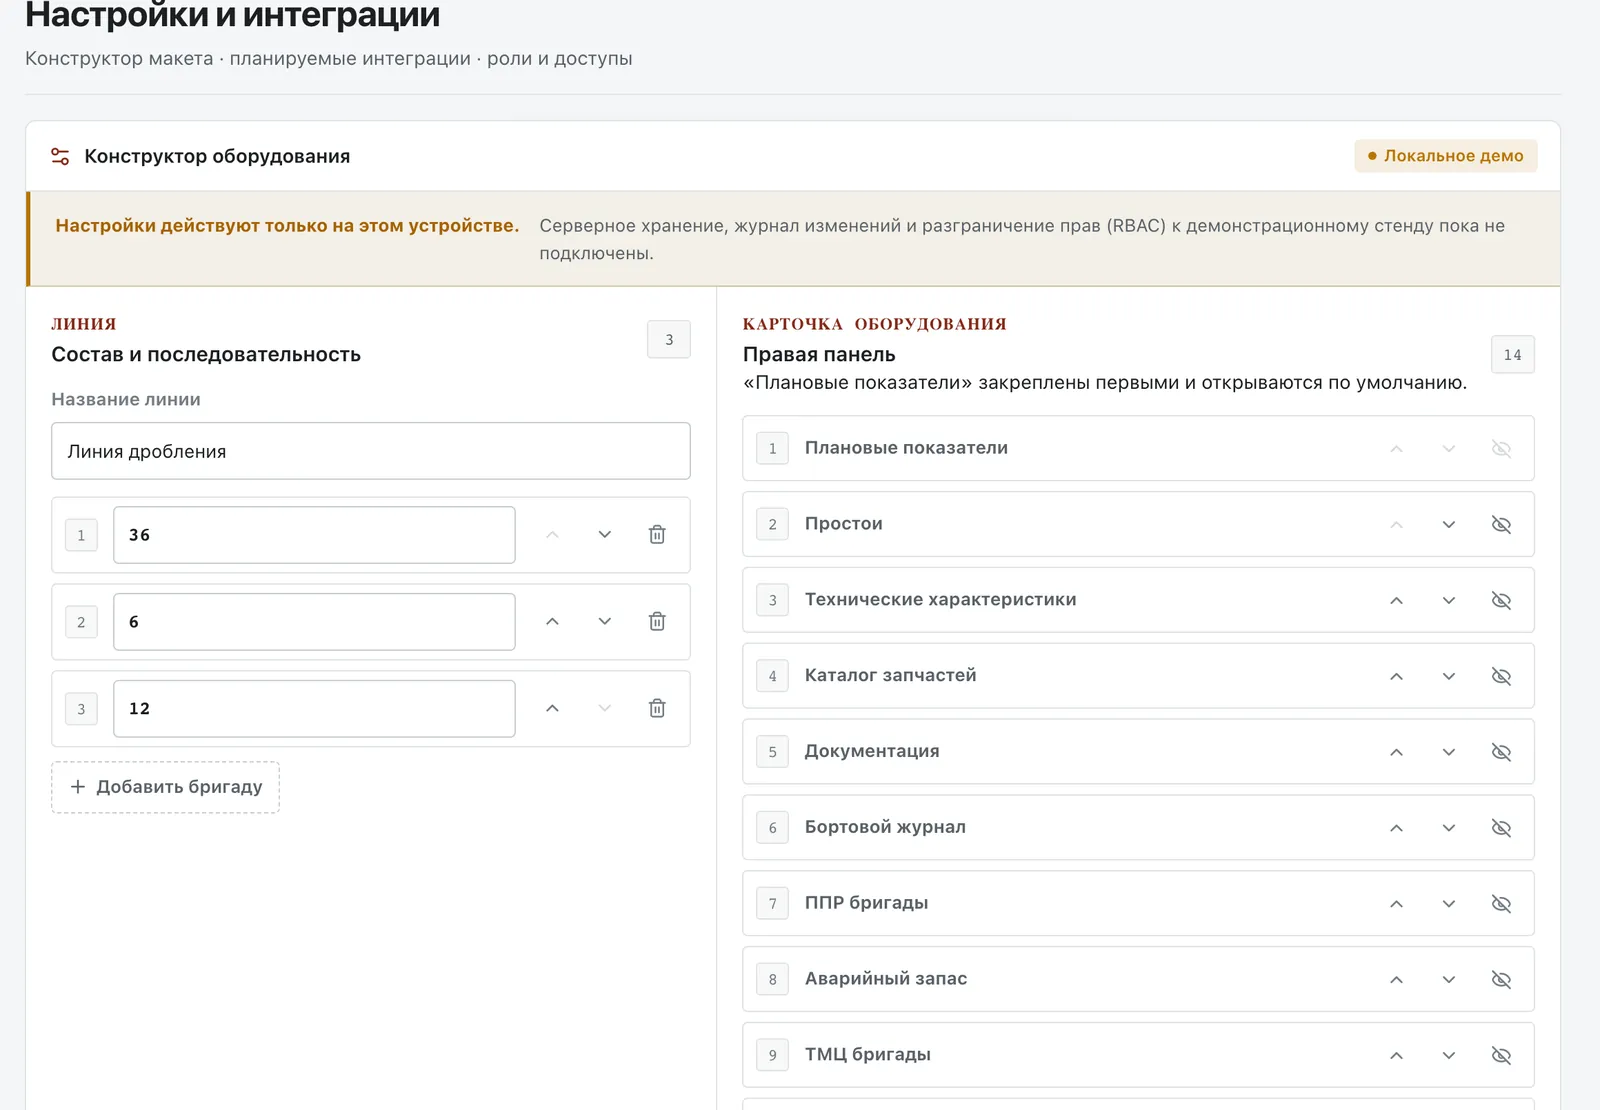Click the Состав и последовательность heading
Image resolution: width=1600 pixels, height=1110 pixels.
click(206, 354)
